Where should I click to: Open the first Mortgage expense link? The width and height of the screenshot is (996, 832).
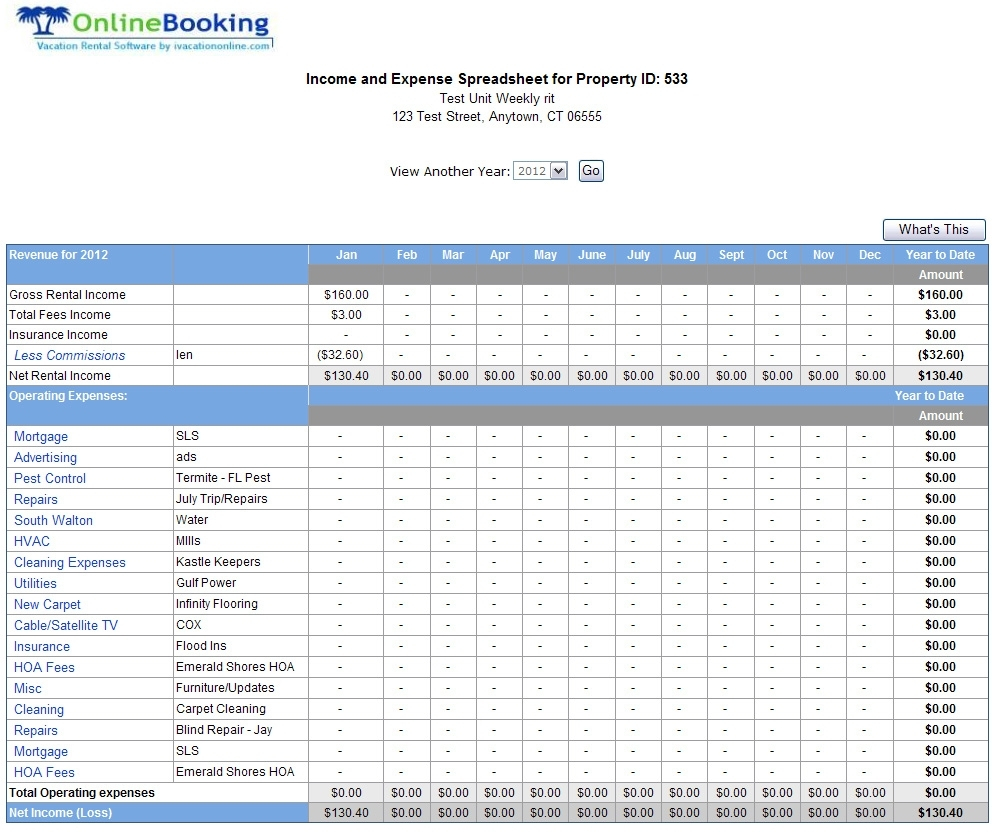41,436
